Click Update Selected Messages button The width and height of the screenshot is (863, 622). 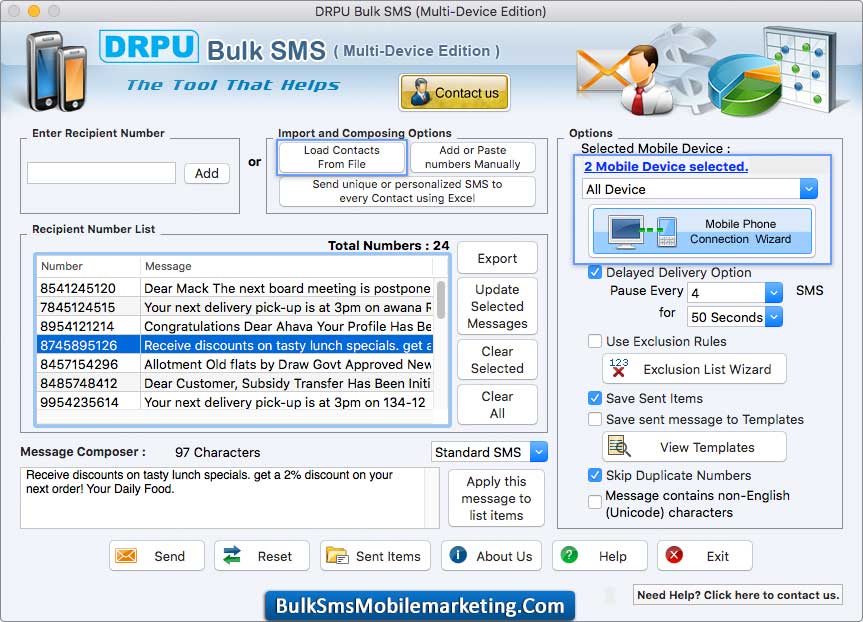coord(497,306)
